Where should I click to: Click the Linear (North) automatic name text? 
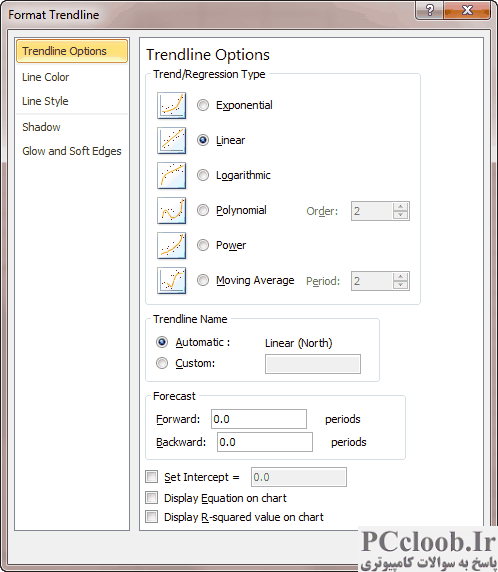298,343
